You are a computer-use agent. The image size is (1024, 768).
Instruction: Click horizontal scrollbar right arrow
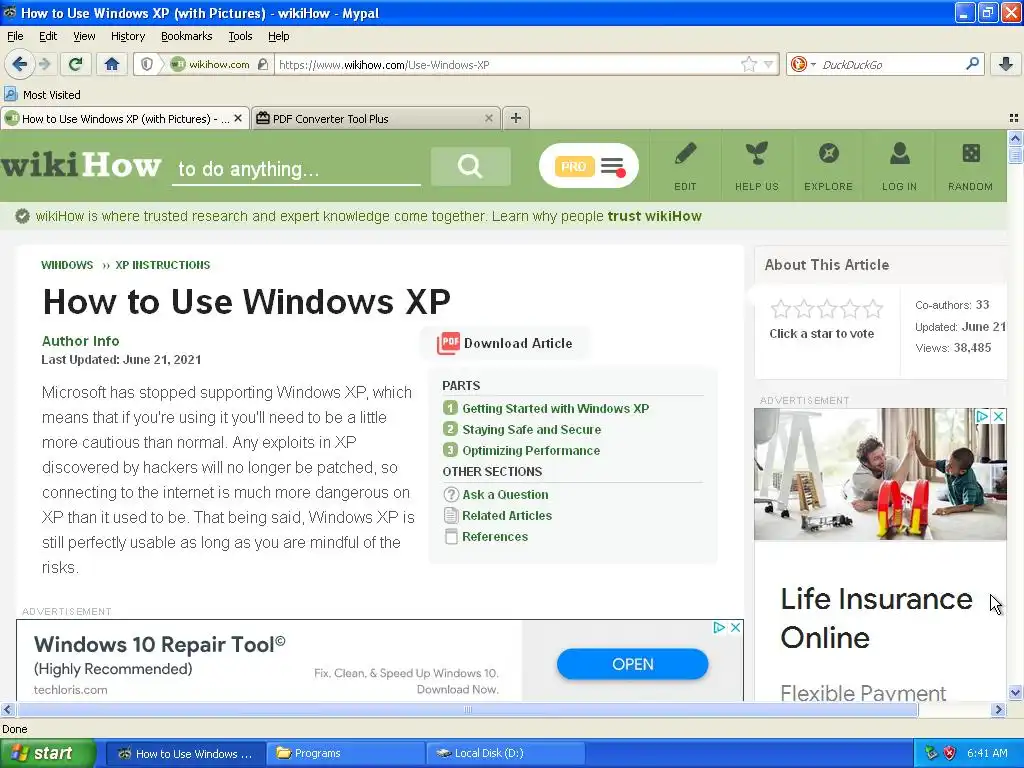point(998,709)
